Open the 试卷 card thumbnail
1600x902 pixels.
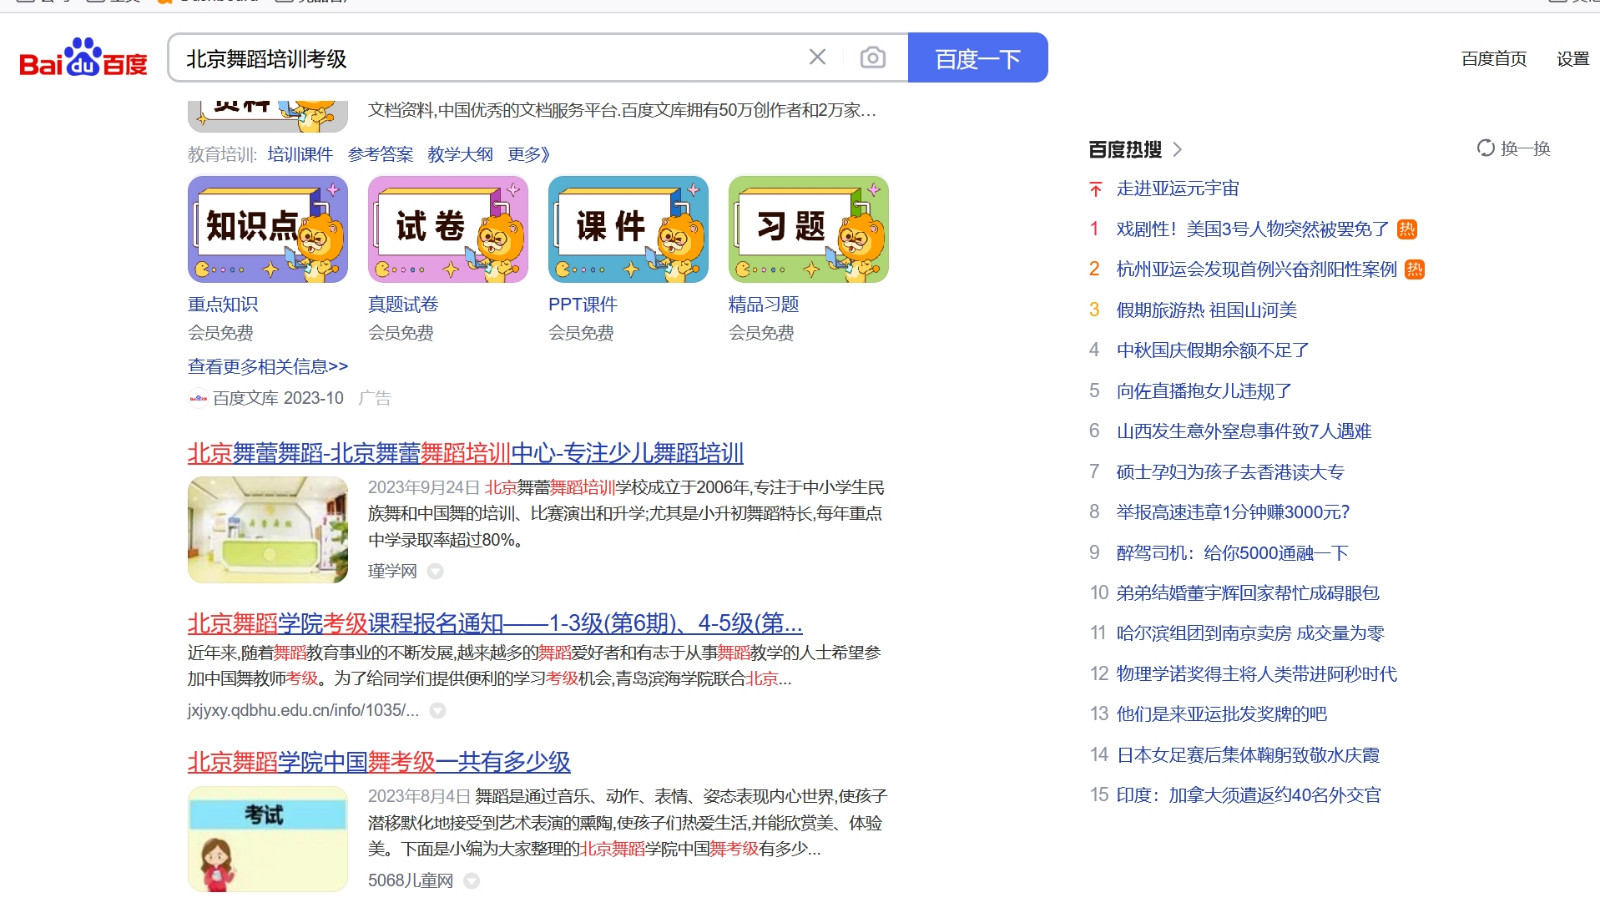[448, 229]
